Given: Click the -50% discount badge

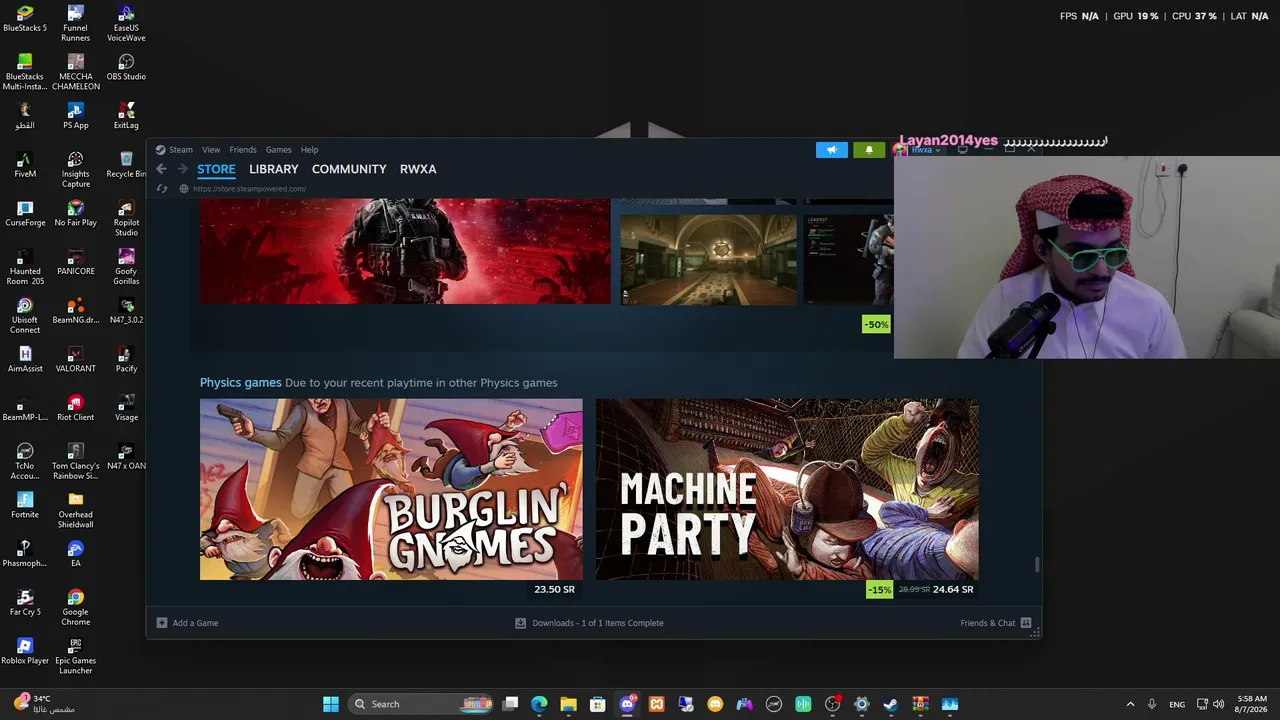Looking at the screenshot, I should [x=876, y=324].
